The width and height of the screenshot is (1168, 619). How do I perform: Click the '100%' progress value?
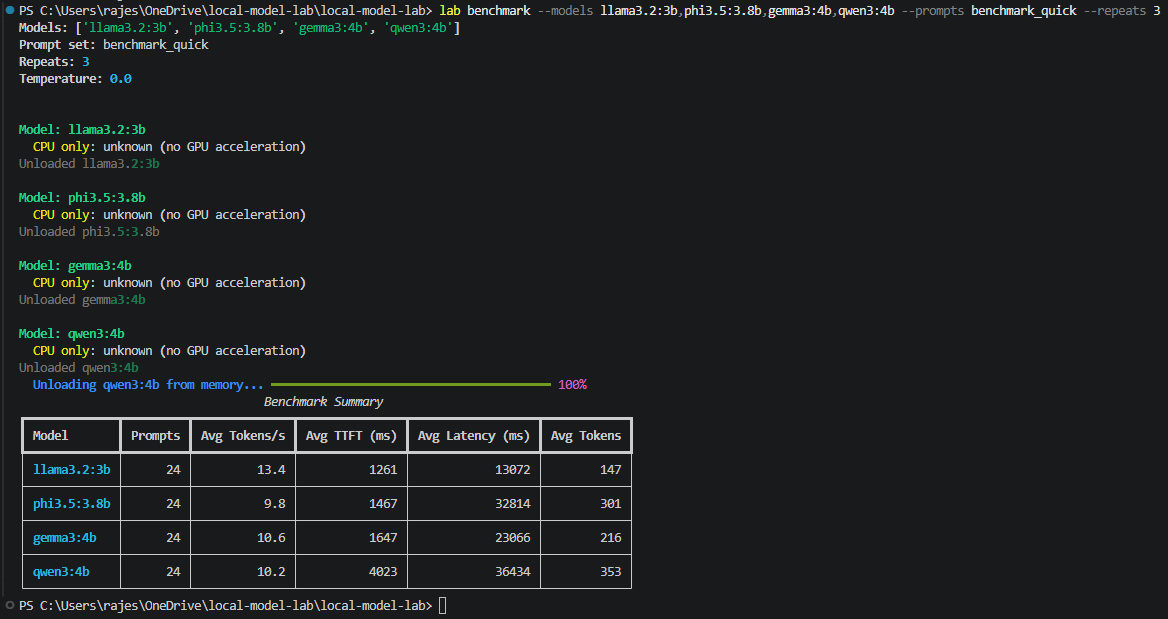click(x=573, y=385)
